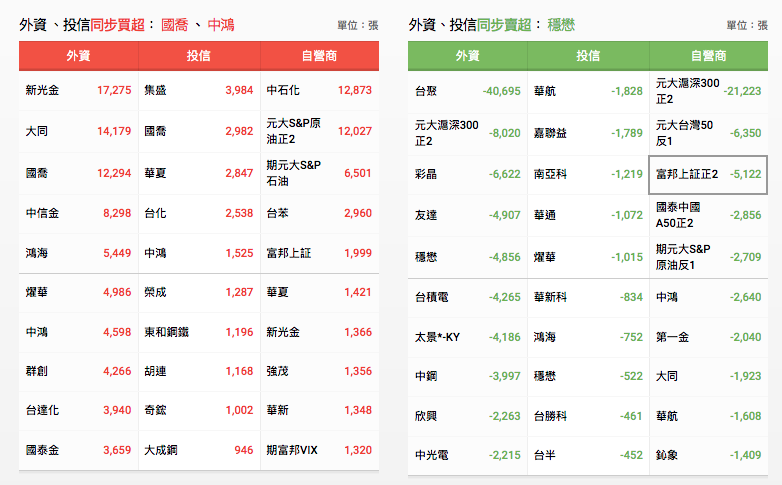Click the 大成鋼 stock name
This screenshot has height=485, width=782.
click(161, 450)
